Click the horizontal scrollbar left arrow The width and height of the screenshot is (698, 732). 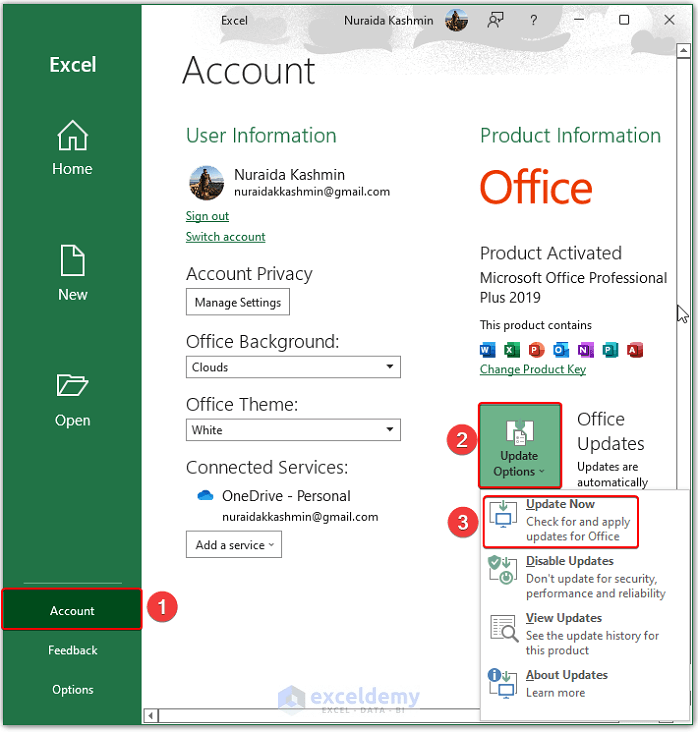pos(151,716)
